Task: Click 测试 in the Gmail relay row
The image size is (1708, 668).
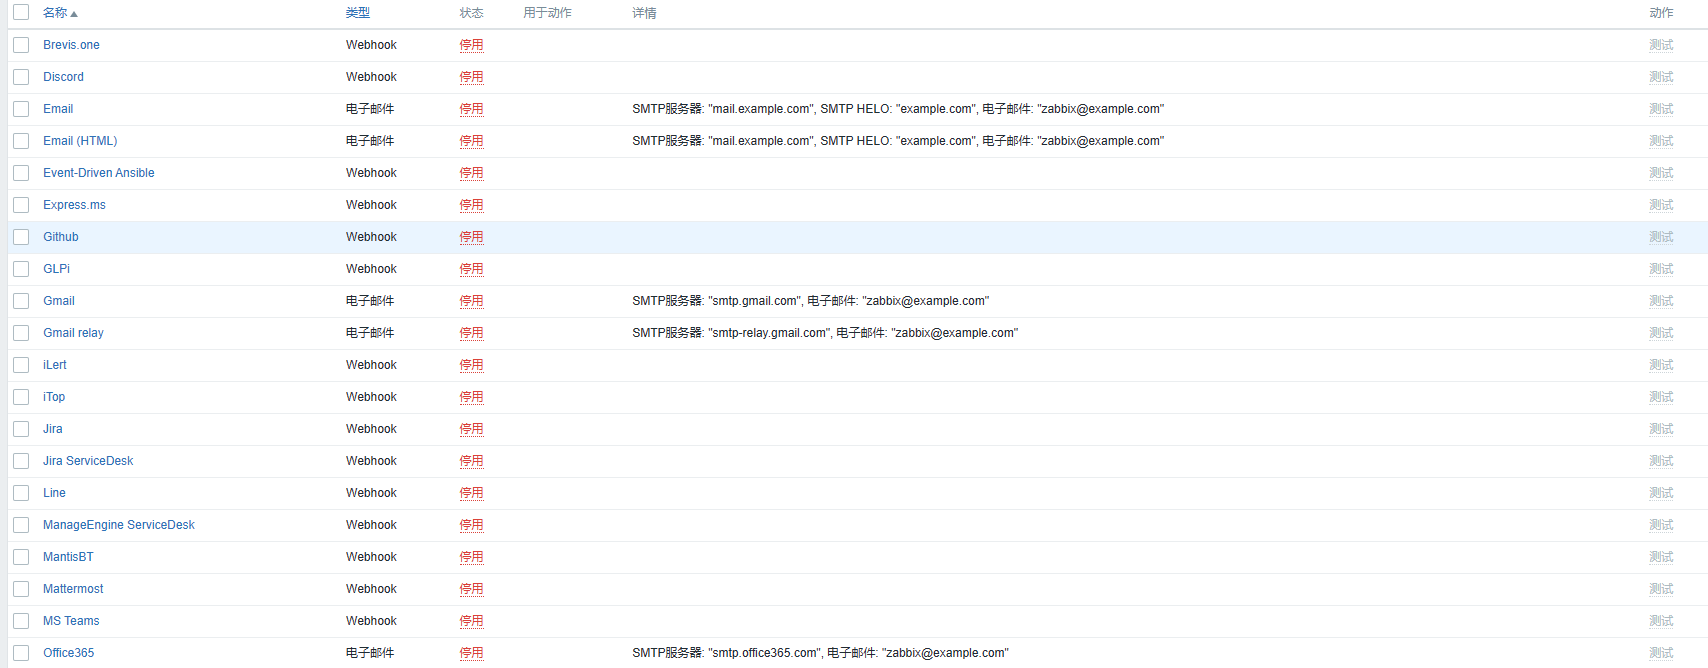Action: pos(1660,333)
